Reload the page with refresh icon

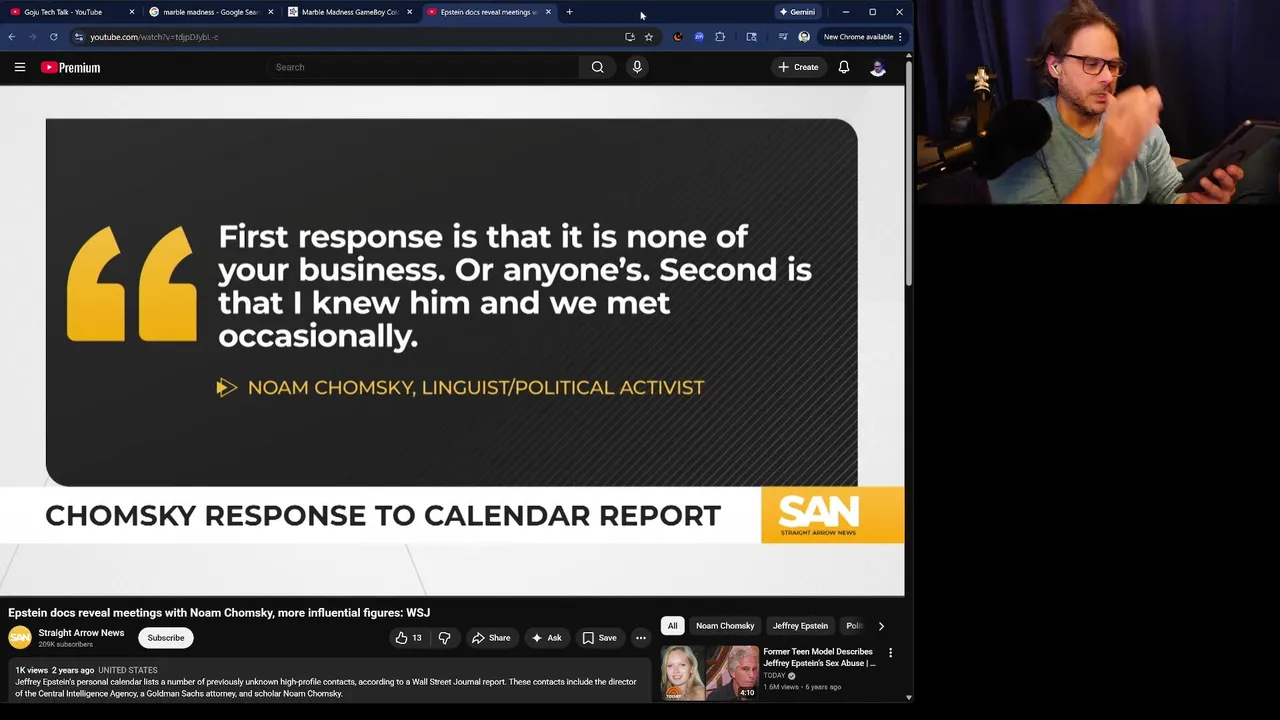[x=53, y=37]
